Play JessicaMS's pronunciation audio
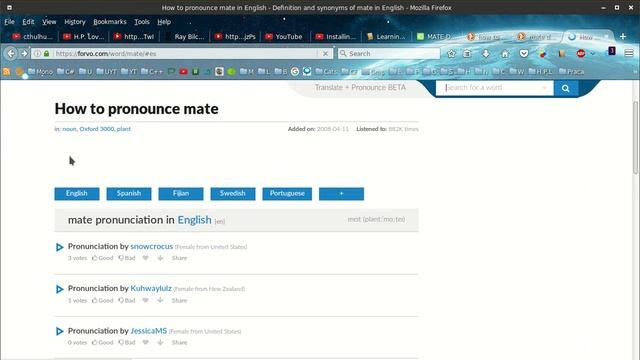The height and width of the screenshot is (360, 640). click(x=60, y=331)
